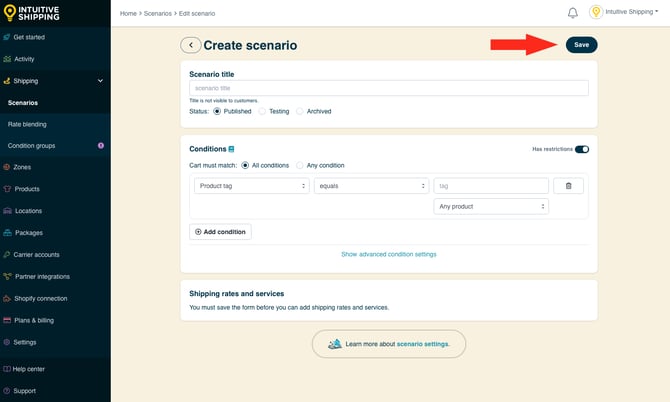Click the Conditions help icon
Image resolution: width=670 pixels, height=402 pixels.
click(x=232, y=149)
